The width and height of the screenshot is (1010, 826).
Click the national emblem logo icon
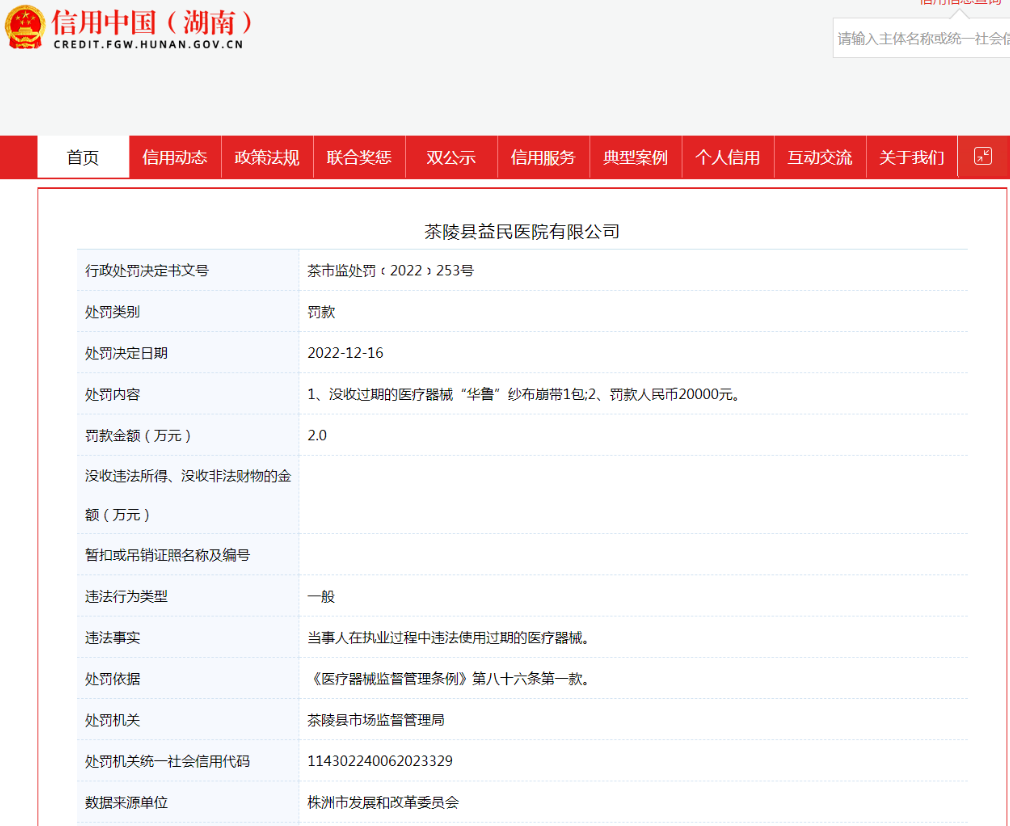tap(25, 27)
